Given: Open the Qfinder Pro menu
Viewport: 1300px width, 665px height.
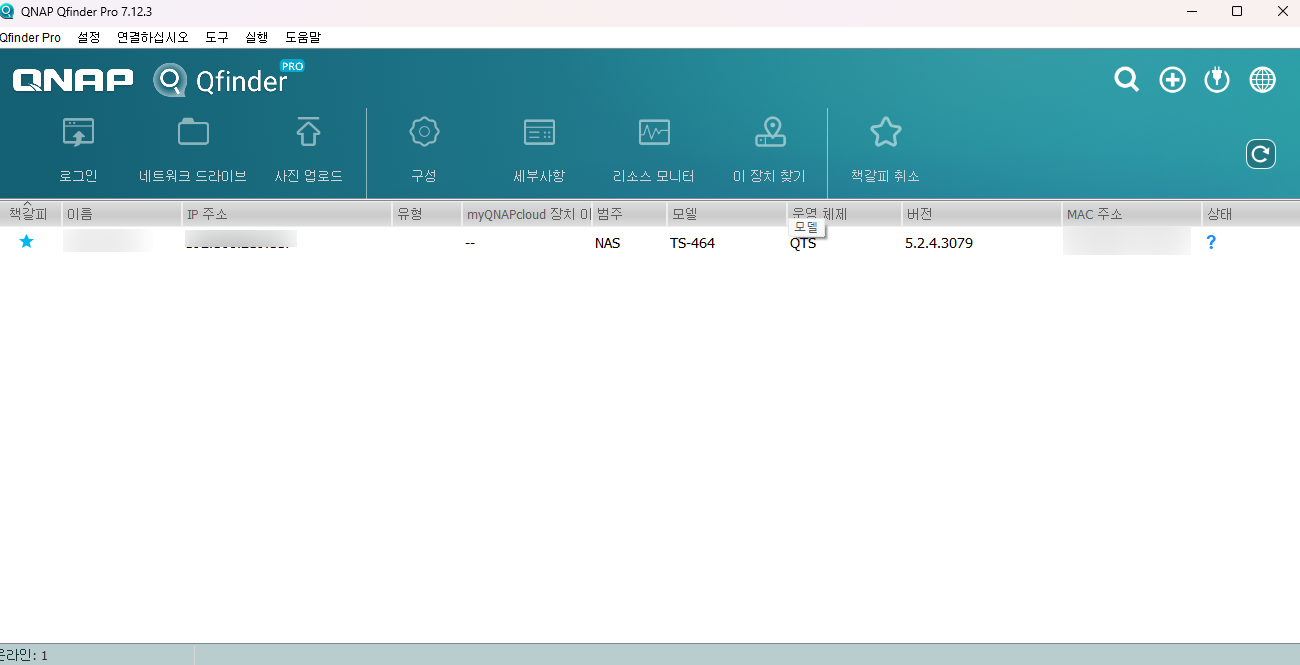Looking at the screenshot, I should pyautogui.click(x=30, y=37).
